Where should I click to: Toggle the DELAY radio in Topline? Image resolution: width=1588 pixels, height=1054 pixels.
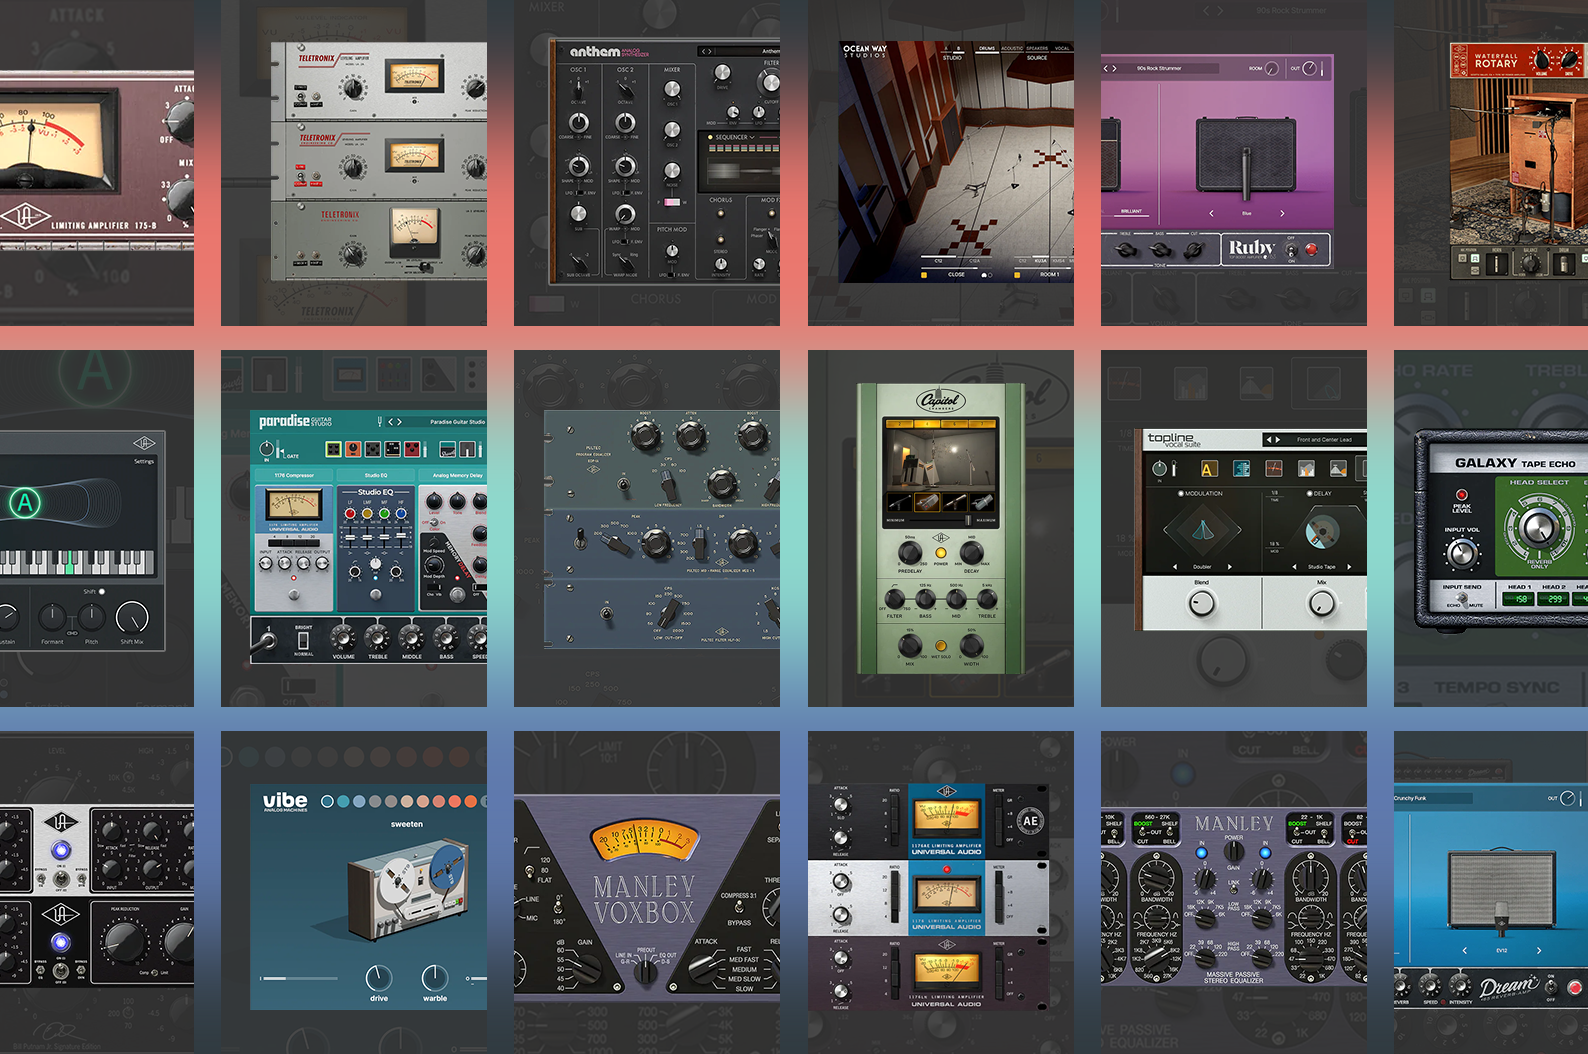[1309, 493]
